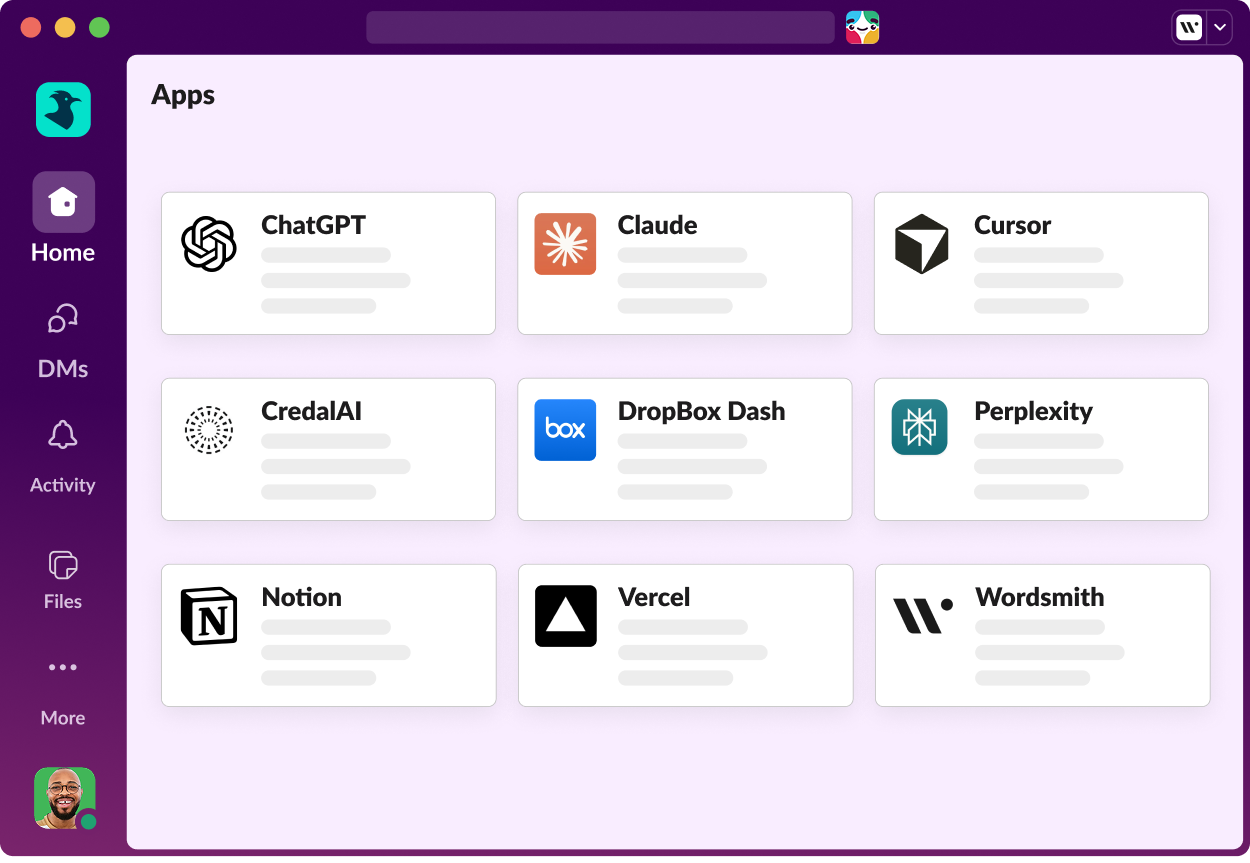Open the Claude app title

[x=657, y=225]
